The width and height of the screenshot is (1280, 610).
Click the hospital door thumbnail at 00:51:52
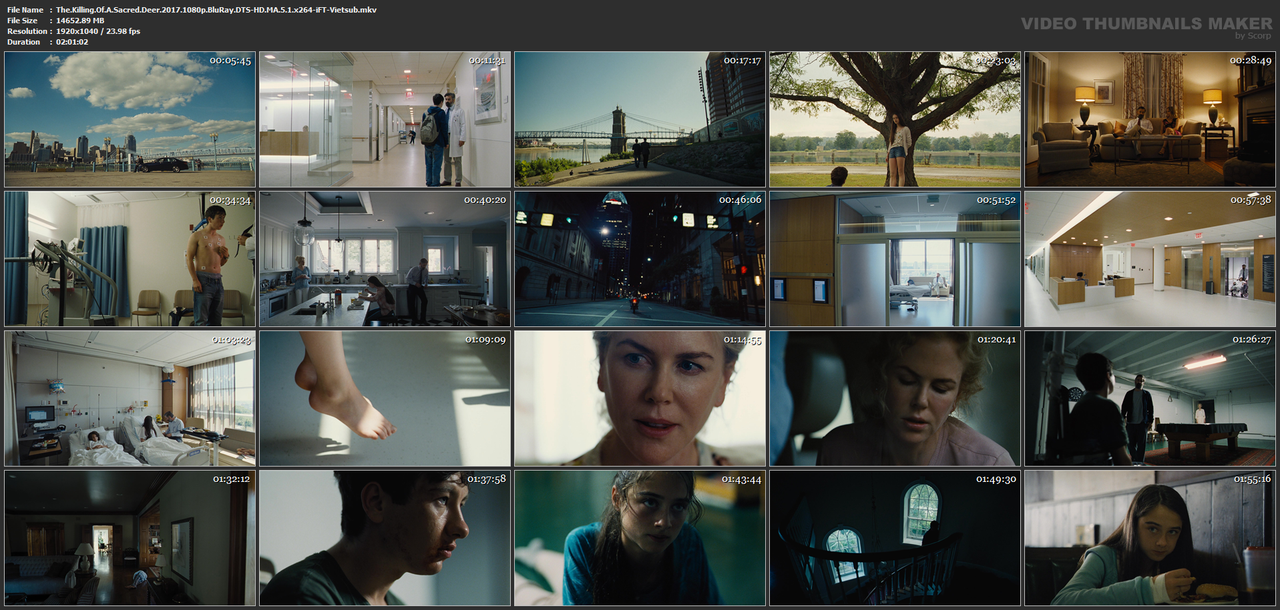(895, 259)
